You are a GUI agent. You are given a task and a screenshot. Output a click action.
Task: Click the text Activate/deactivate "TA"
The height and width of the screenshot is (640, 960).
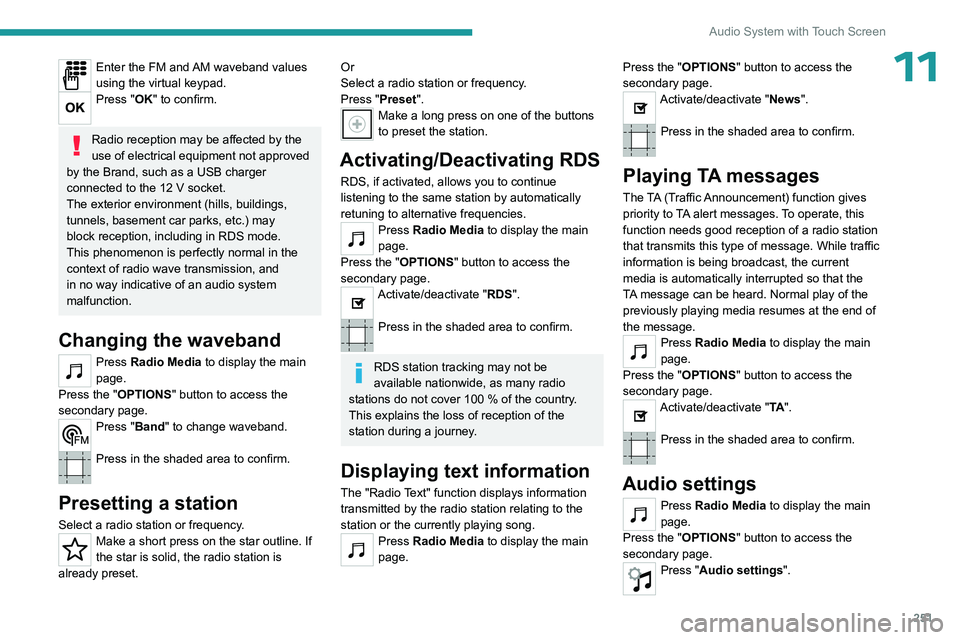click(726, 407)
